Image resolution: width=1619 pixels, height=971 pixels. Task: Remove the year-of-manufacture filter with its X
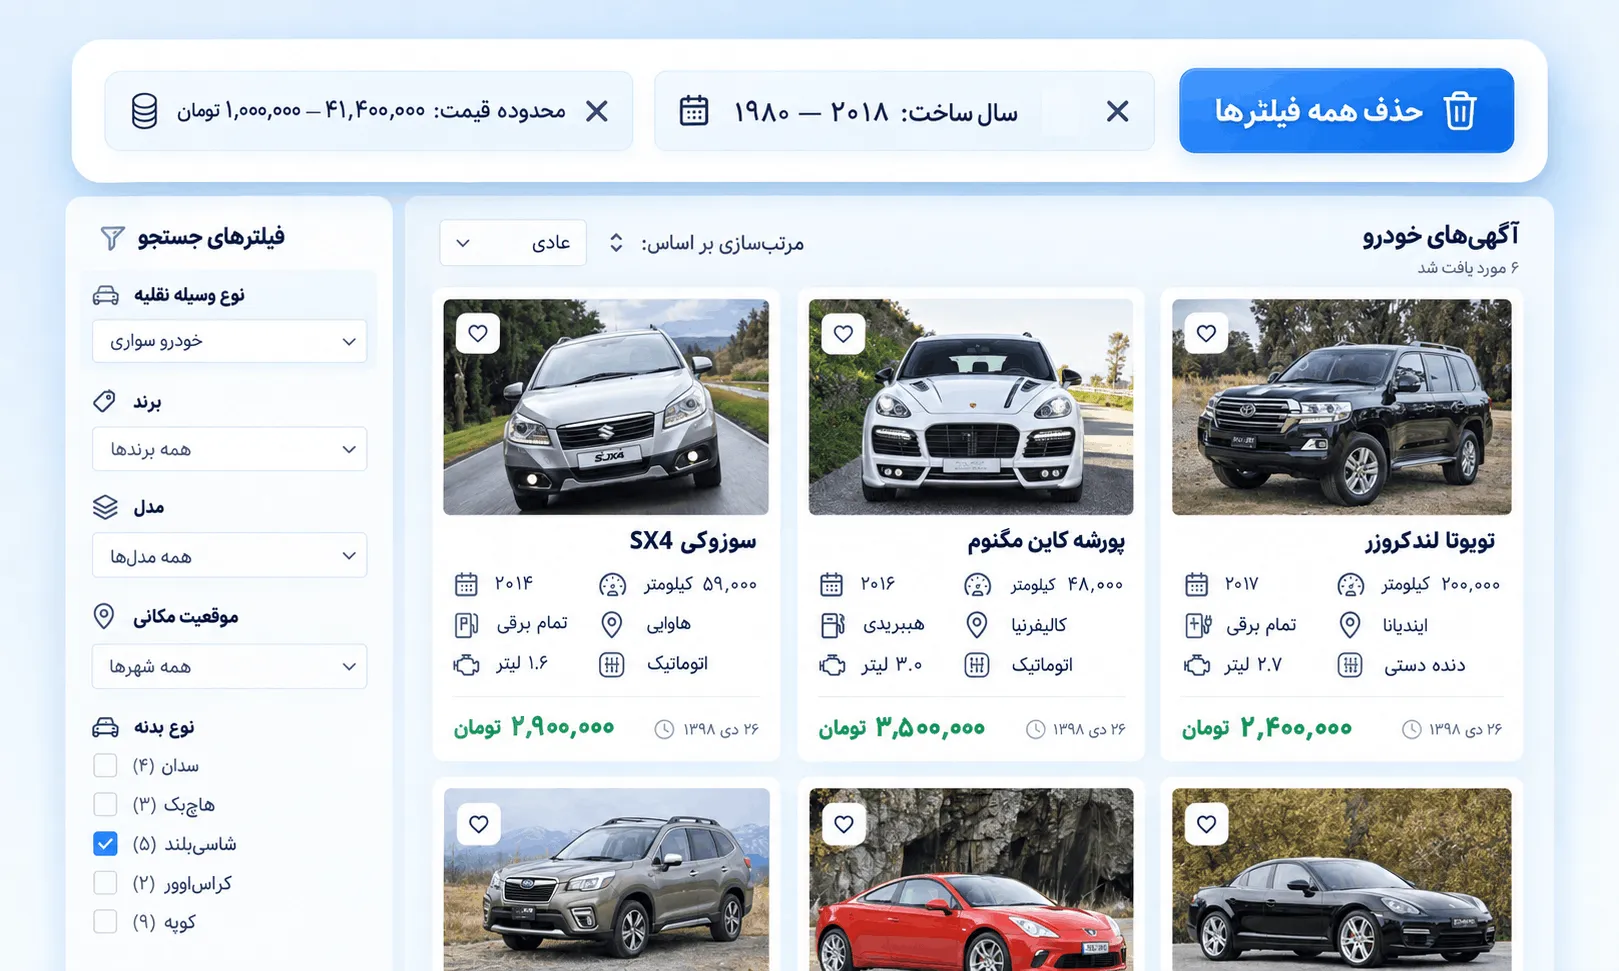[x=1117, y=111]
